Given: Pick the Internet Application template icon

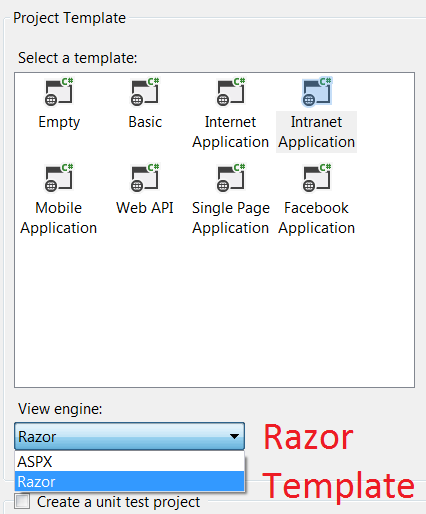Looking at the screenshot, I should [231, 92].
